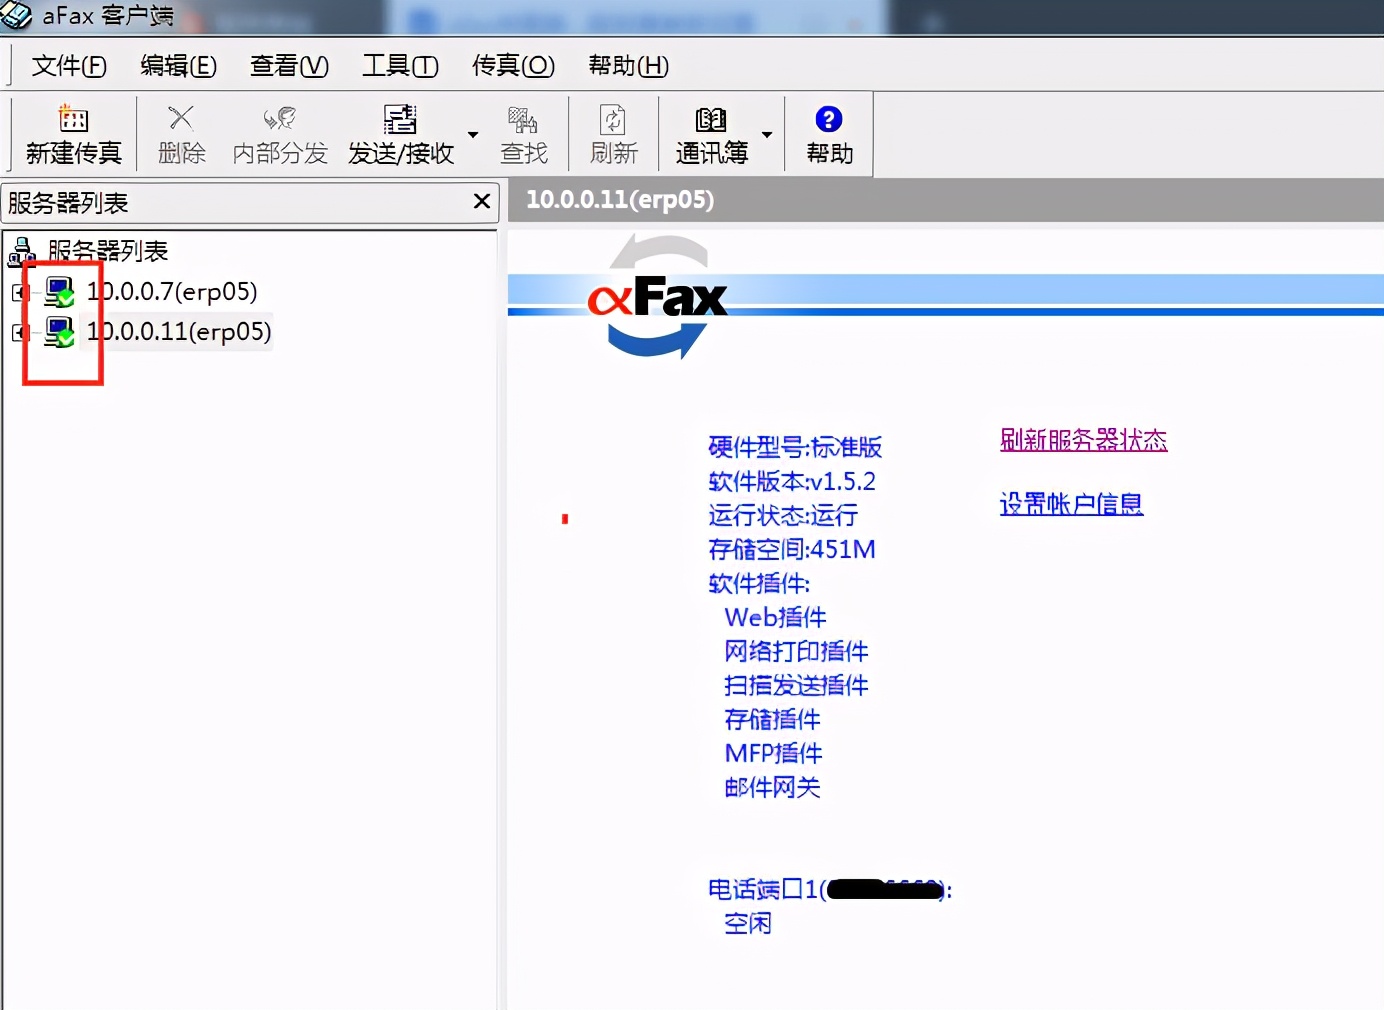Click the 存储空间:451M text
This screenshot has height=1010, width=1384.
(x=792, y=549)
